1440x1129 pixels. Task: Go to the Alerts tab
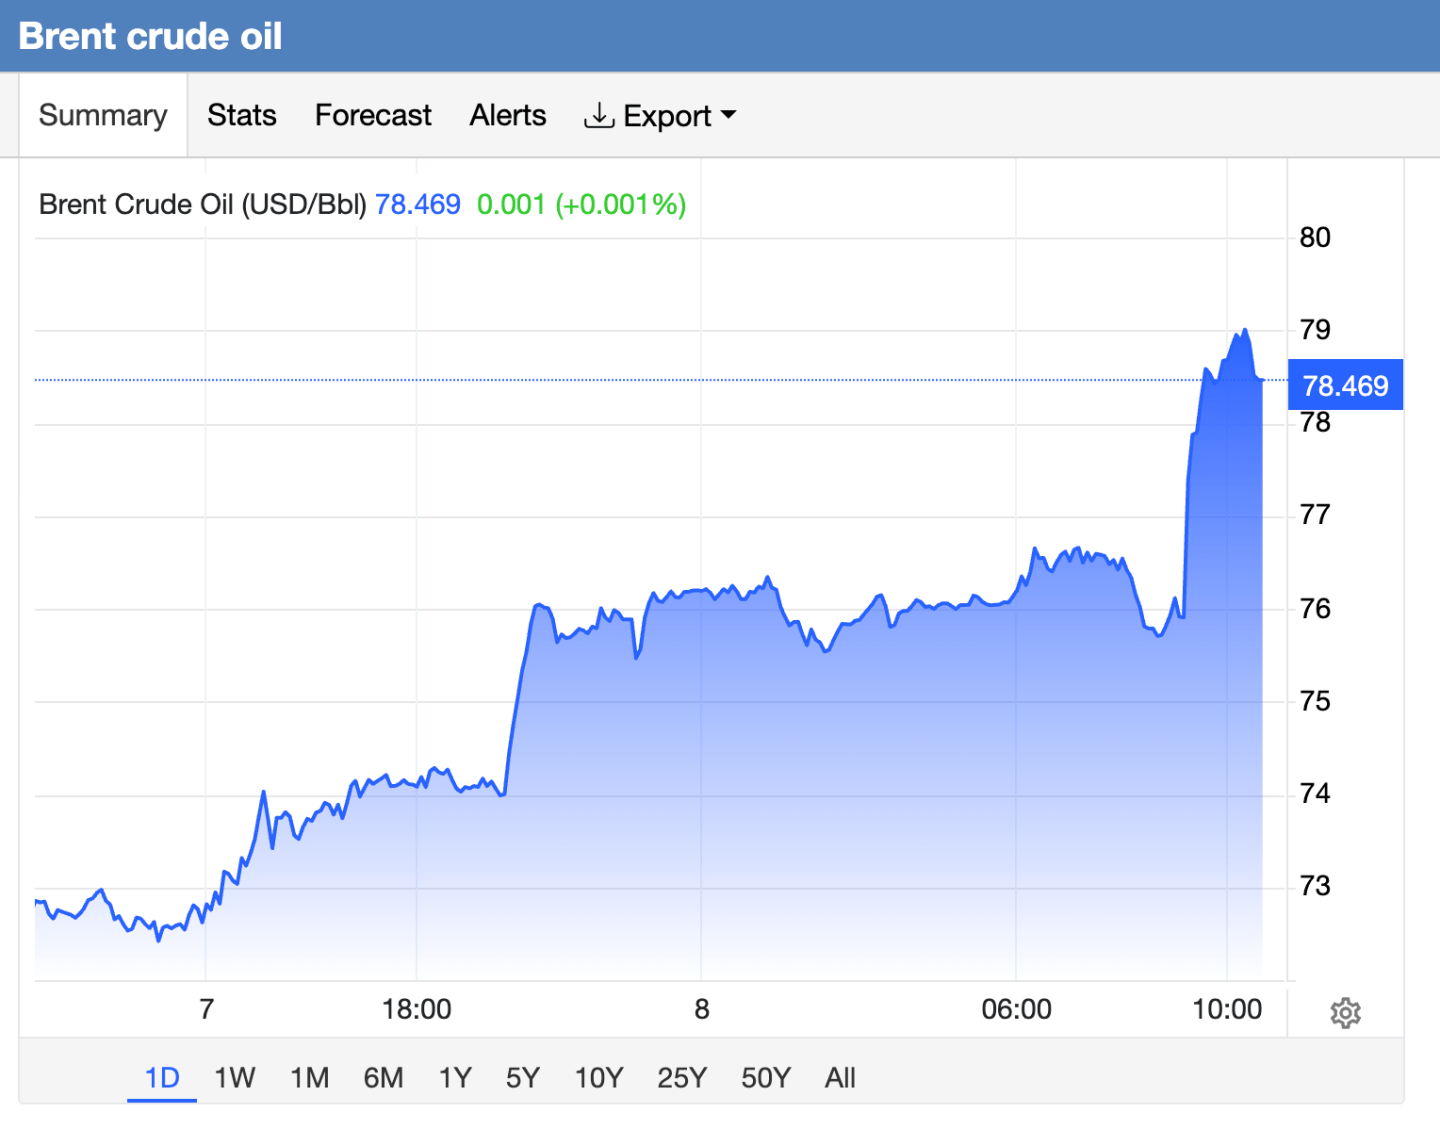coord(508,115)
